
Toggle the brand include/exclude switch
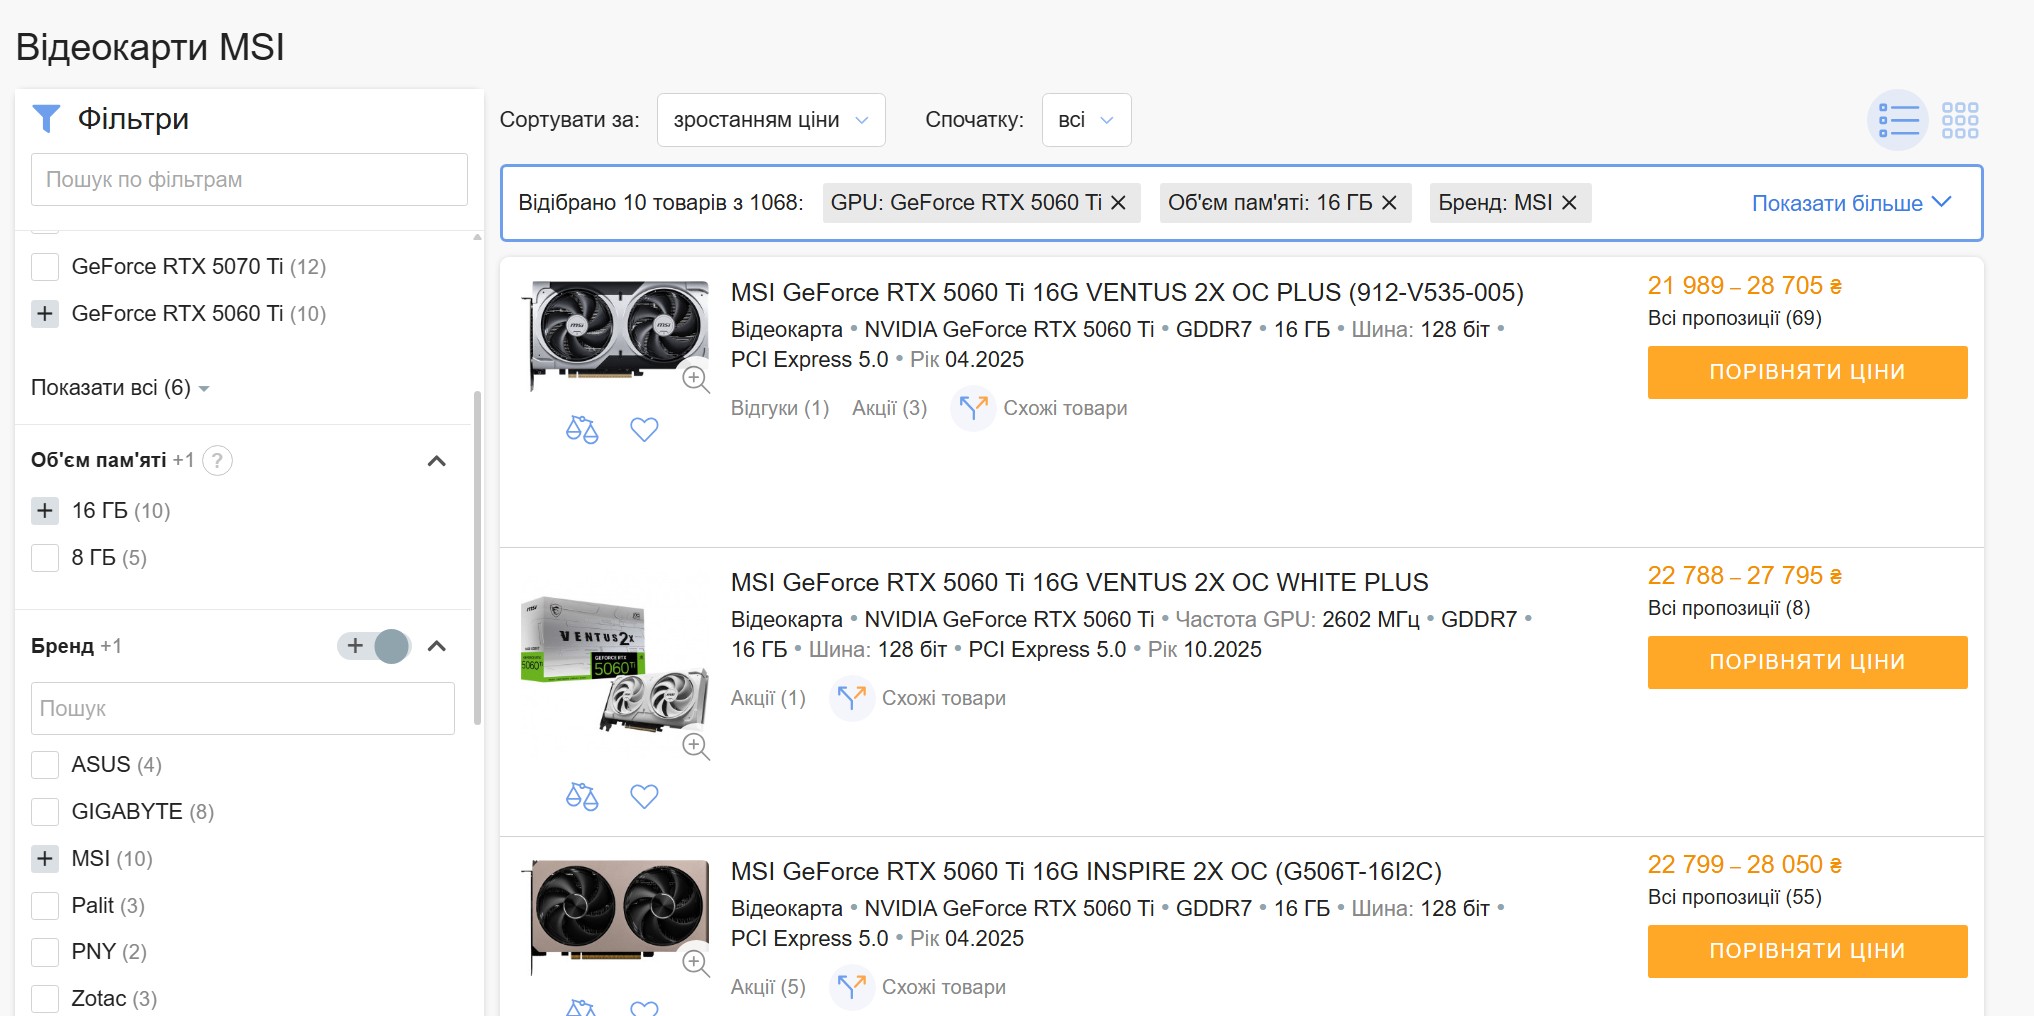pos(374,646)
